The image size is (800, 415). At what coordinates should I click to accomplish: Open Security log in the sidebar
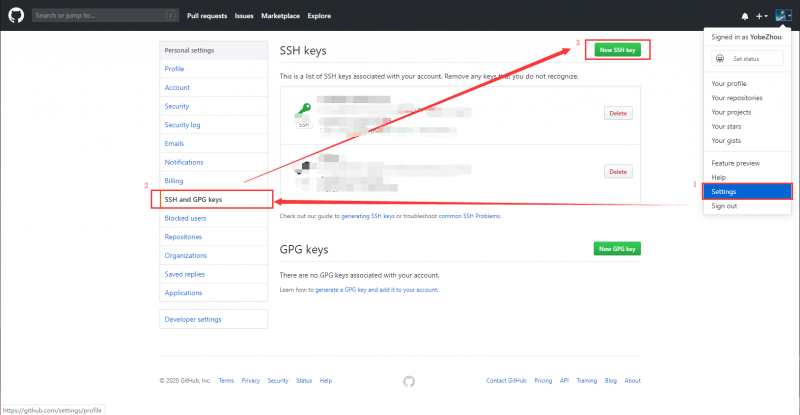213,125
